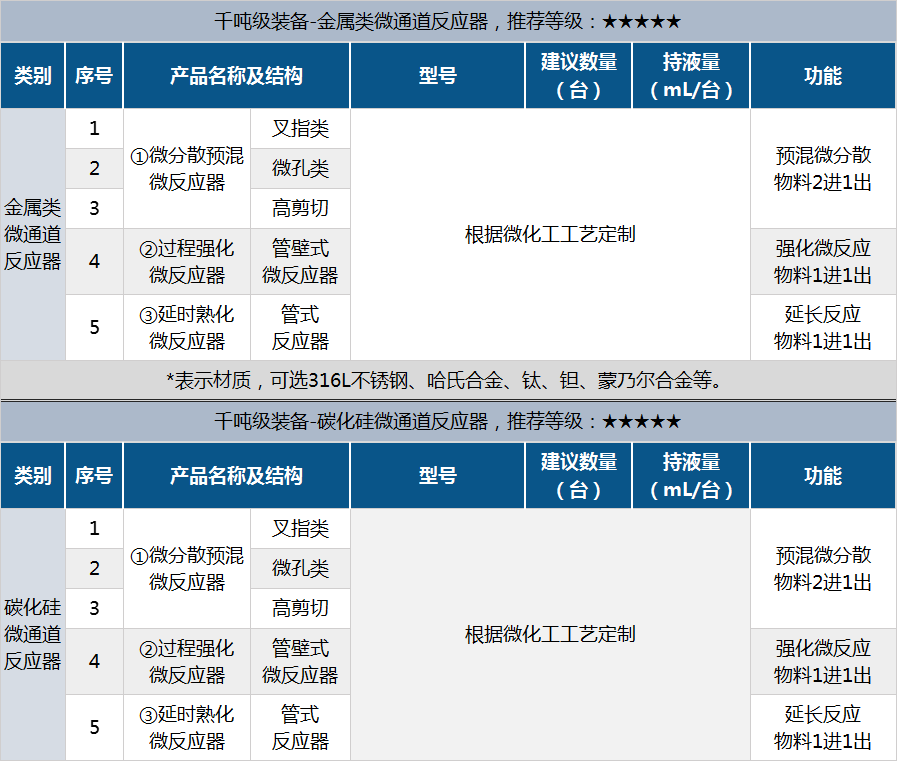Click ①微分散预混微反应器 in the metal table
897x762 pixels.
pyautogui.click(x=187, y=169)
